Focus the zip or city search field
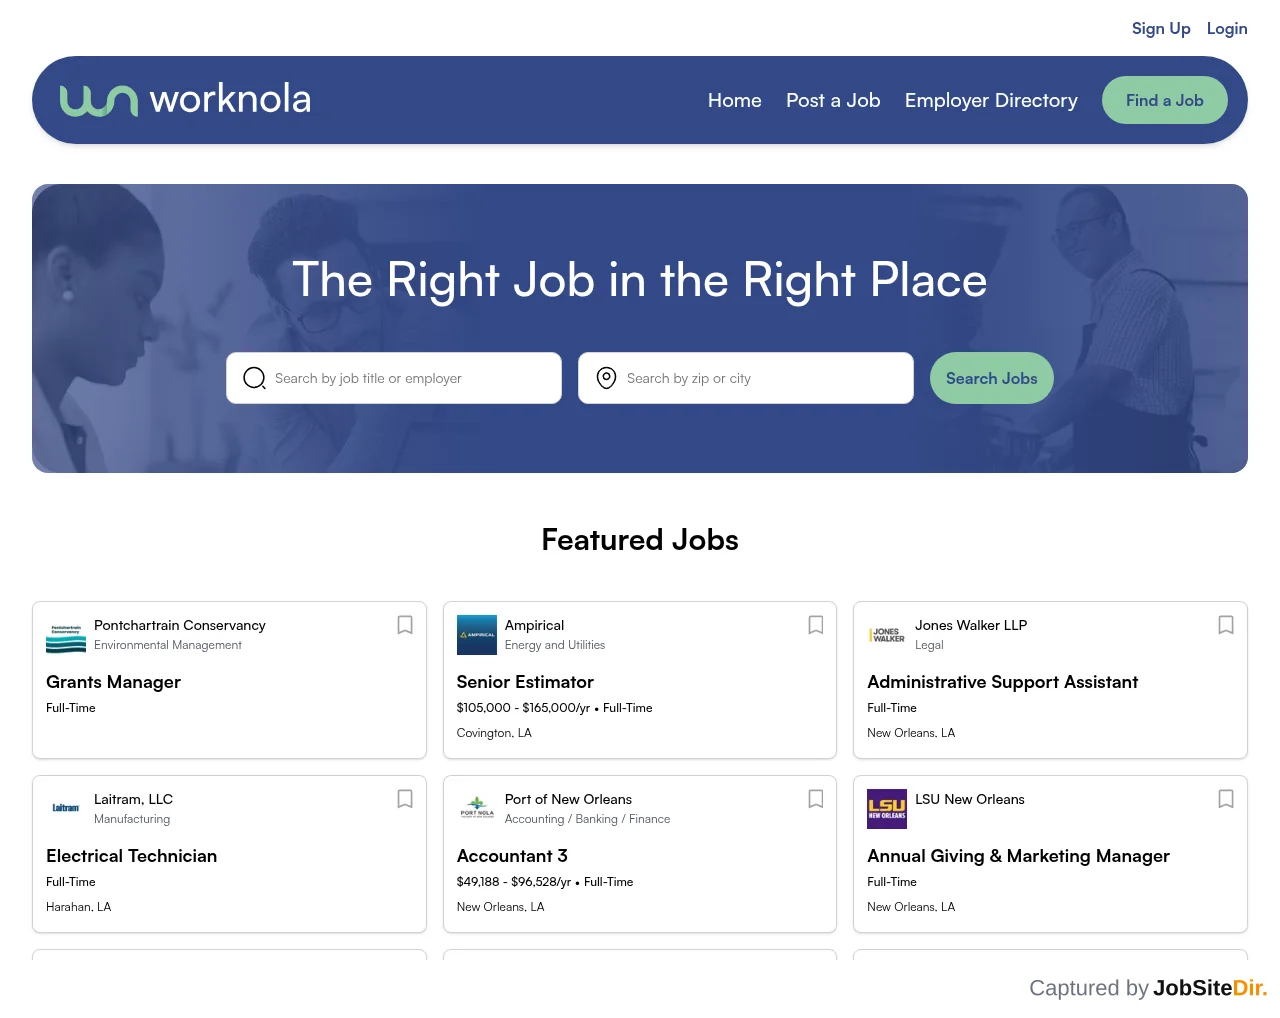This screenshot has height=1018, width=1280. tap(746, 378)
